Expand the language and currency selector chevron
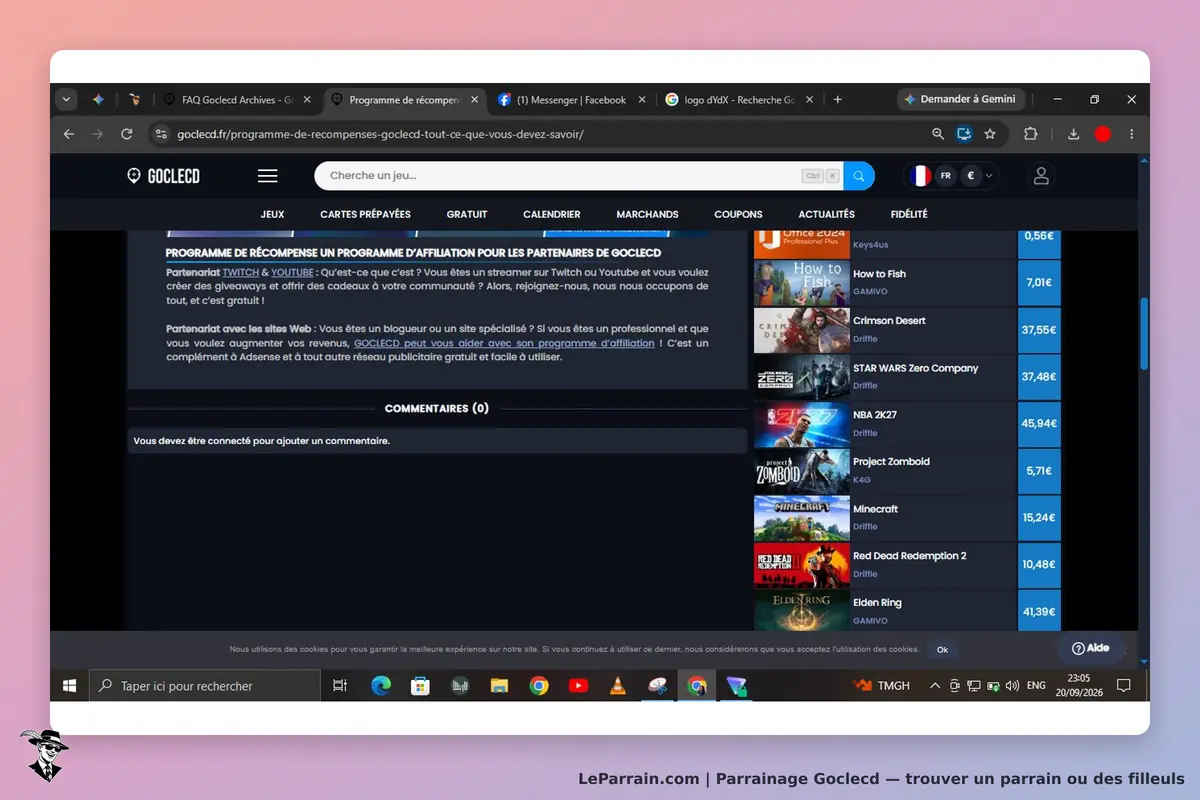 (x=989, y=176)
